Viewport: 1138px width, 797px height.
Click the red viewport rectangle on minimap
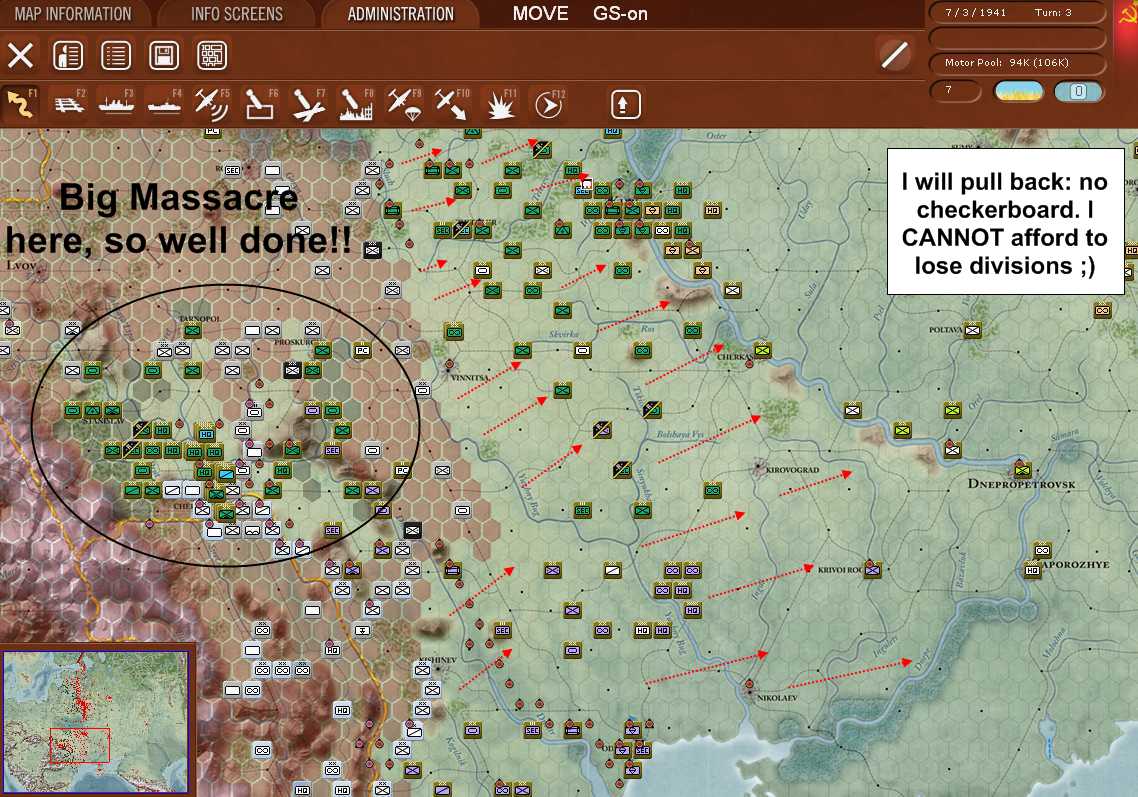click(80, 745)
